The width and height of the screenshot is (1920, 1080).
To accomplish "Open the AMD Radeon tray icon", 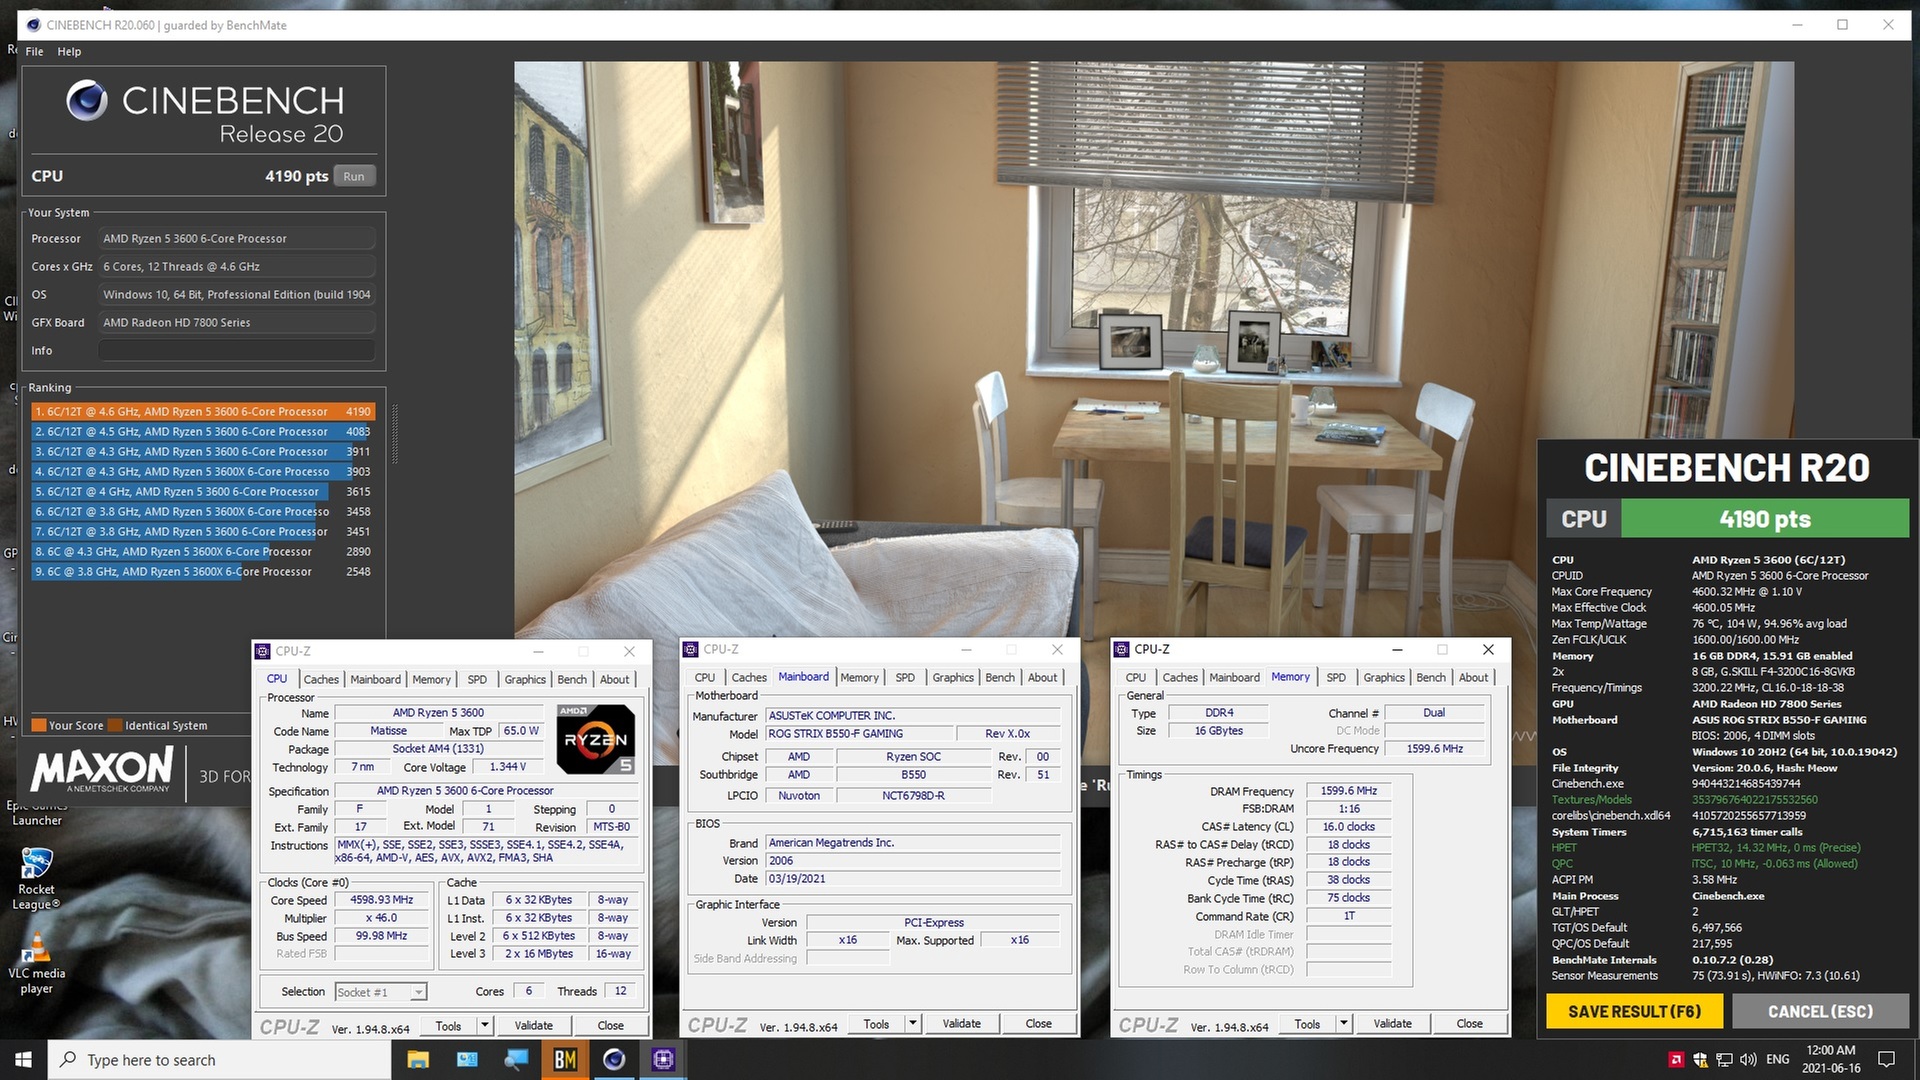I will point(1676,1059).
